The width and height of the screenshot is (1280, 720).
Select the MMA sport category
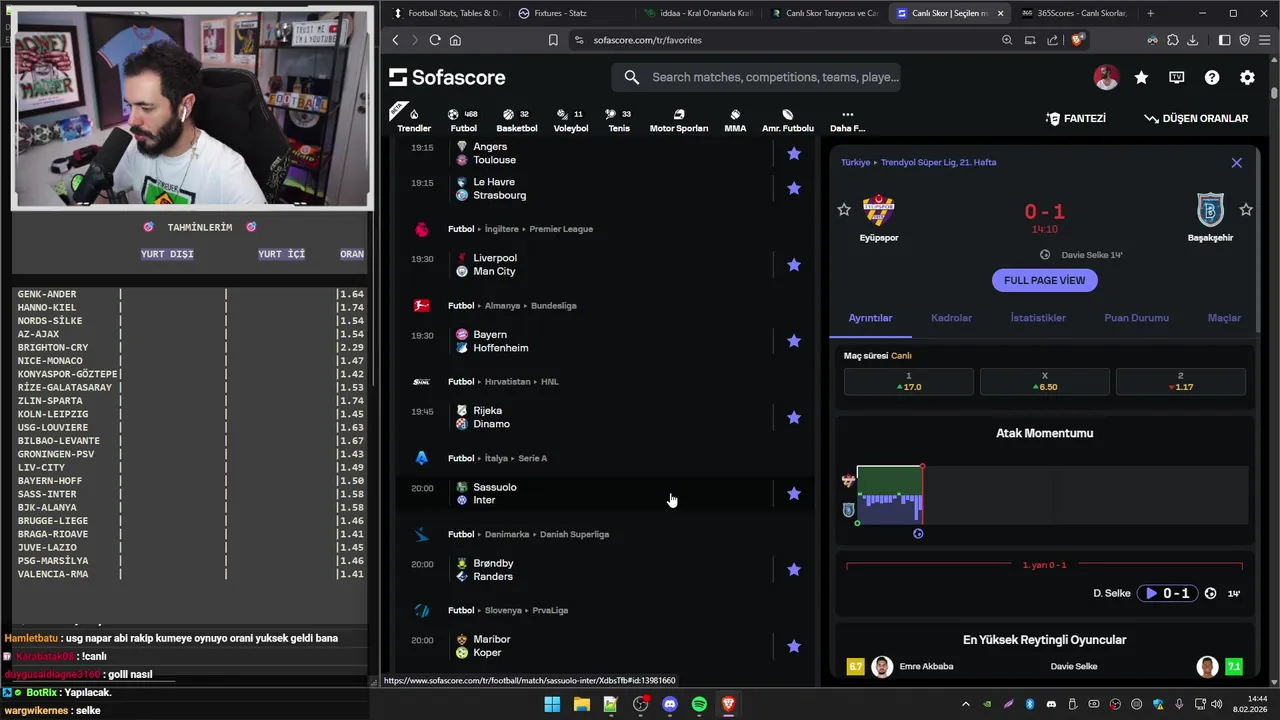coord(735,120)
